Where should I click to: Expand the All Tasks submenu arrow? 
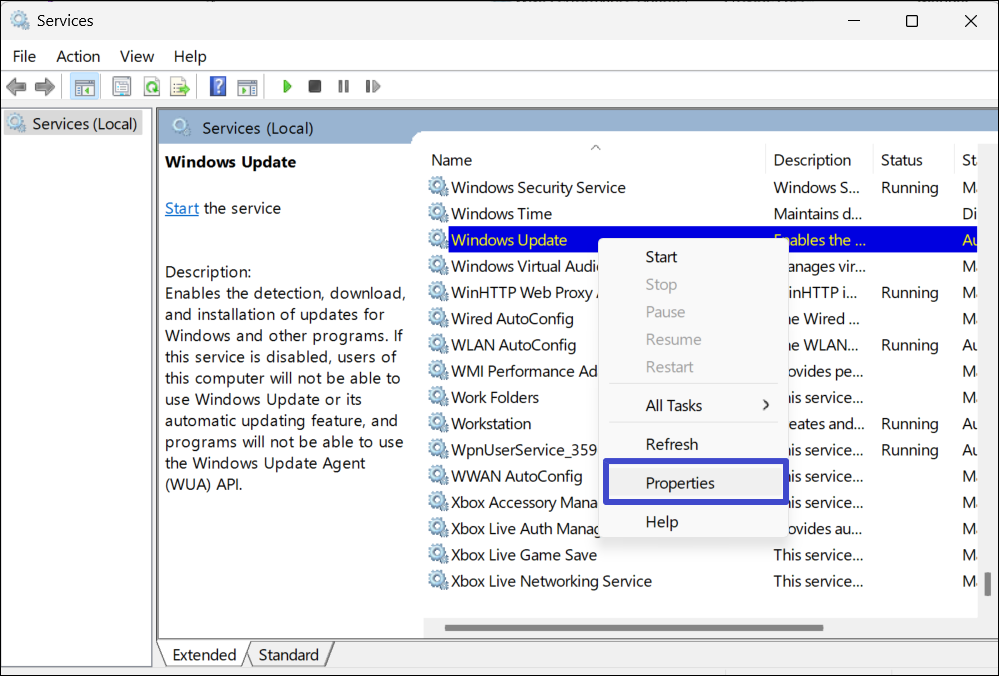tap(766, 405)
